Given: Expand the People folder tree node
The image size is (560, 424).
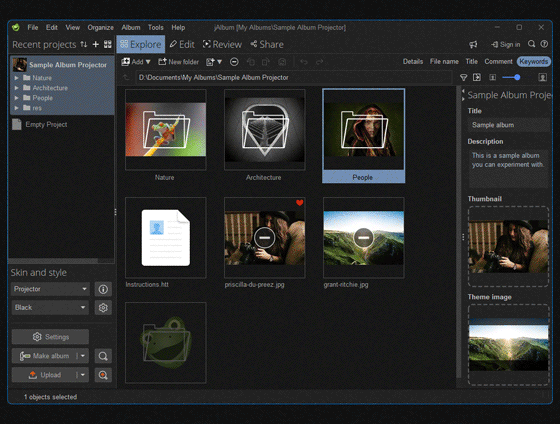Looking at the screenshot, I should coord(16,98).
